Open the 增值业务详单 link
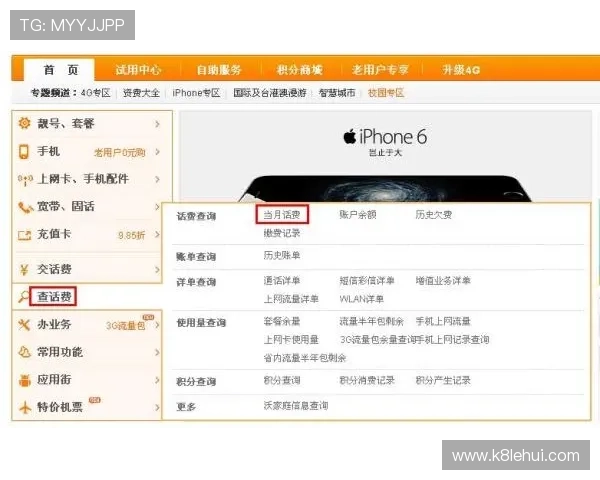600x480 pixels. pyautogui.click(x=443, y=281)
